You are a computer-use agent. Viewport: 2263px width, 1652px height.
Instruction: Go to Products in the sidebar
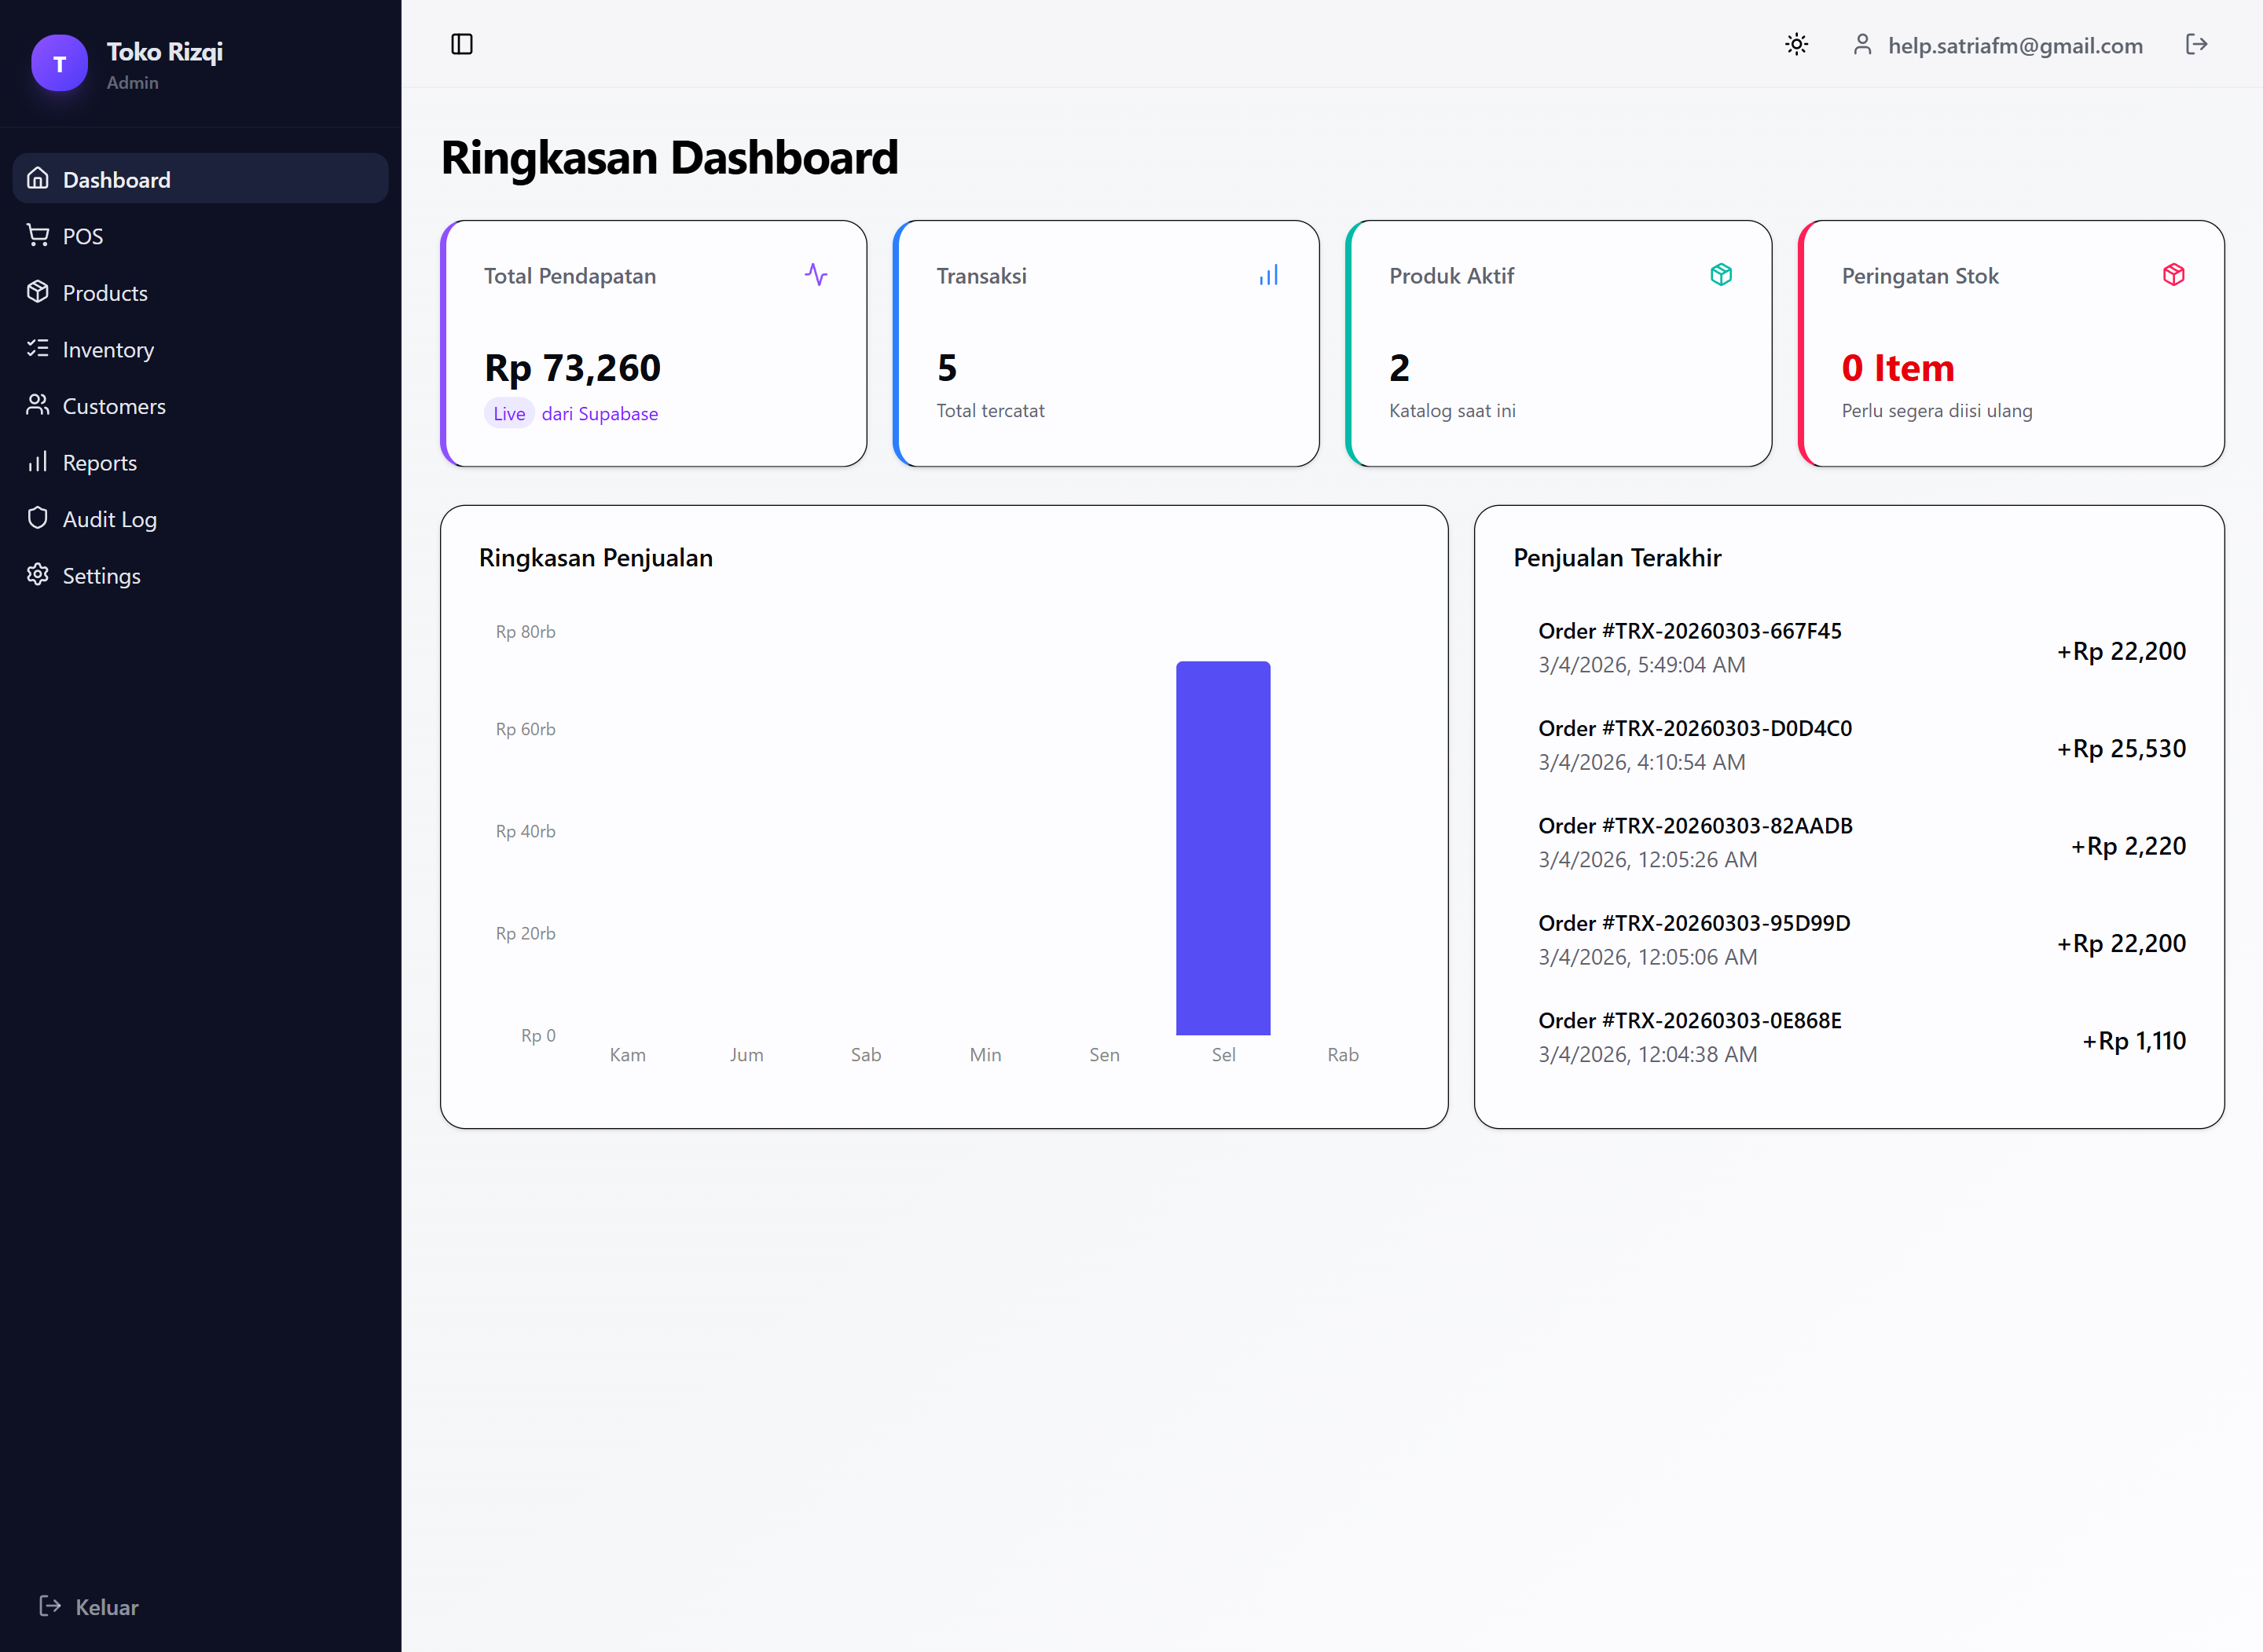point(104,293)
